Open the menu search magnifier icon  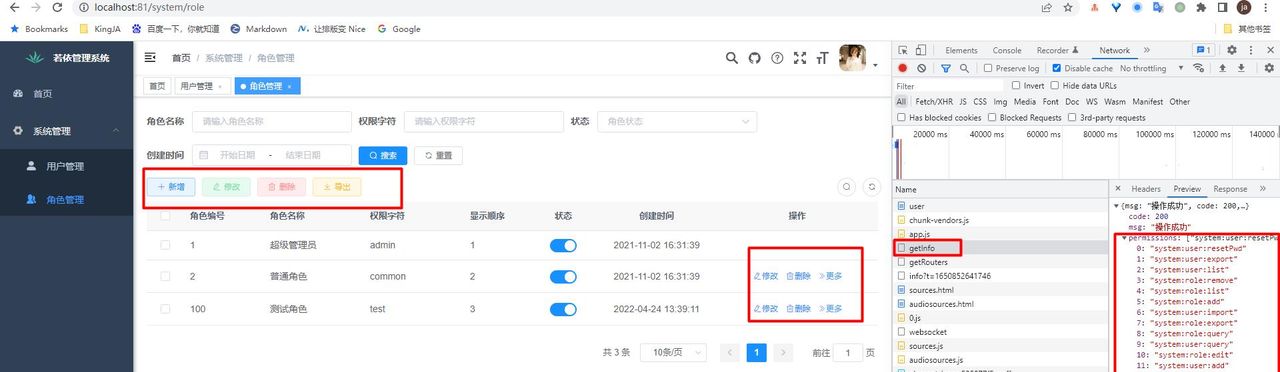[732, 58]
